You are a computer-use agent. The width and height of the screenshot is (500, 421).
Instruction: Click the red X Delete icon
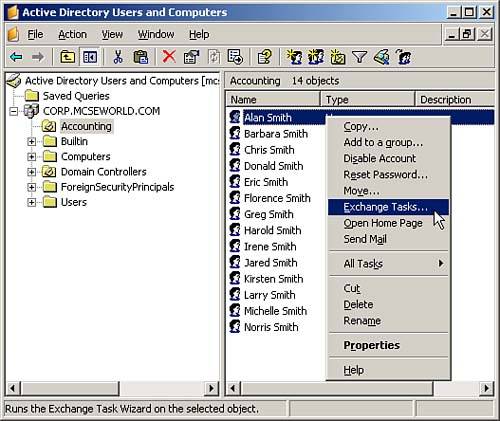pos(169,57)
